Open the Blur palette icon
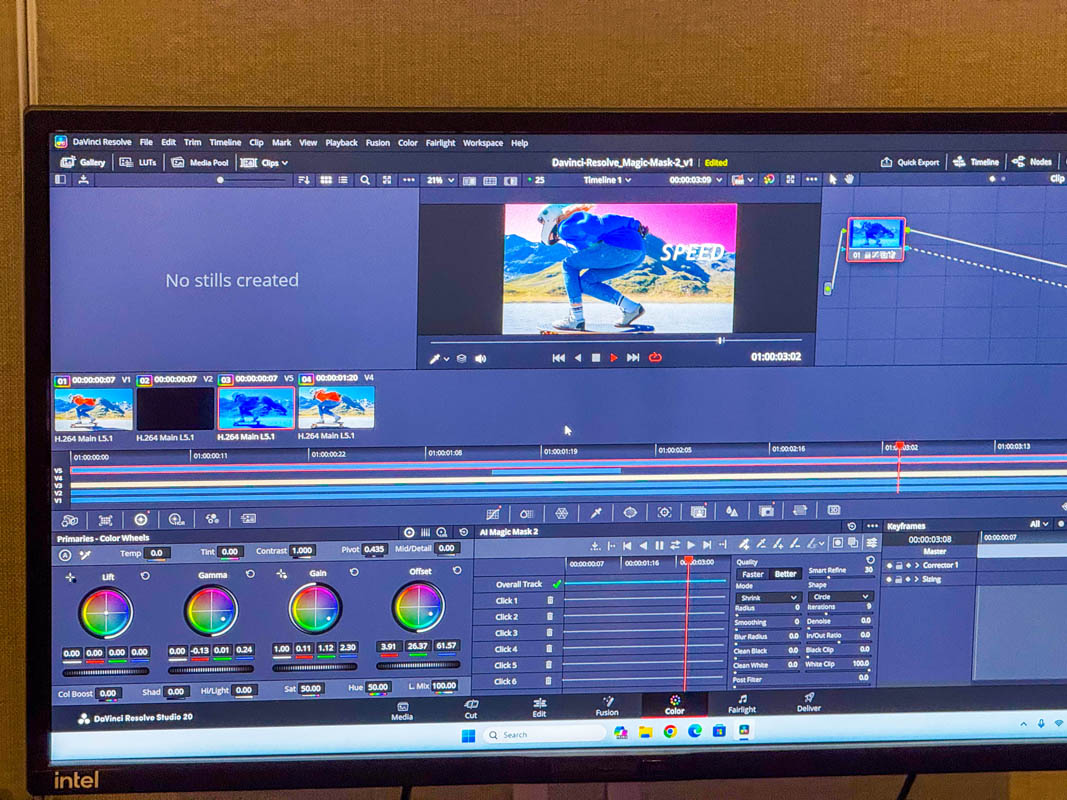 click(732, 511)
